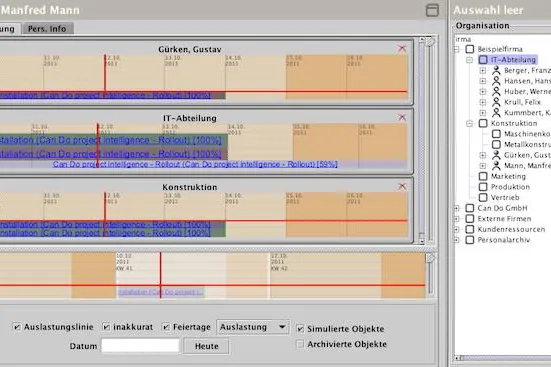Click the Heute button
Viewport: 551px width, 367px height.
[x=207, y=346]
